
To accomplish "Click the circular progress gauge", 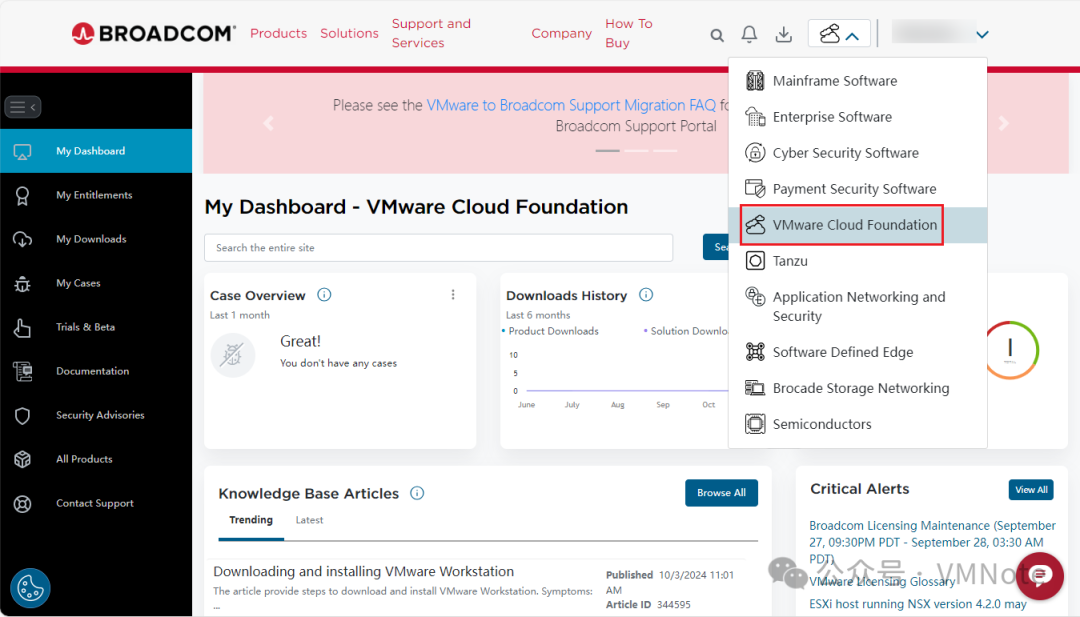I will (1010, 349).
